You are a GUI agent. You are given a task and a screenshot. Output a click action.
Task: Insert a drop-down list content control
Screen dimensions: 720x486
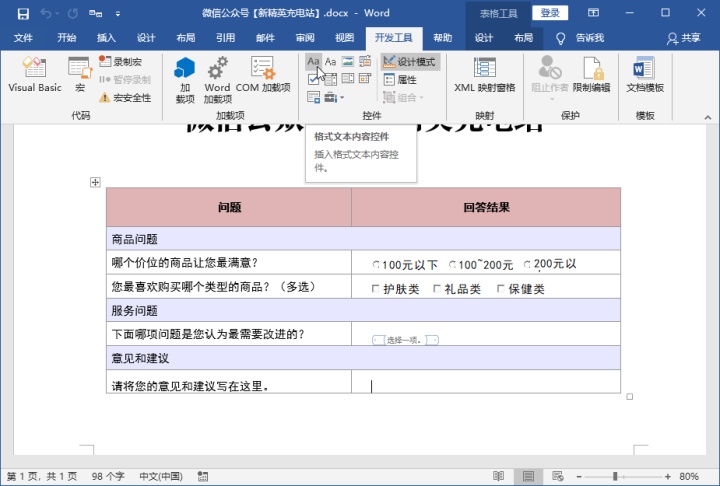coord(348,79)
